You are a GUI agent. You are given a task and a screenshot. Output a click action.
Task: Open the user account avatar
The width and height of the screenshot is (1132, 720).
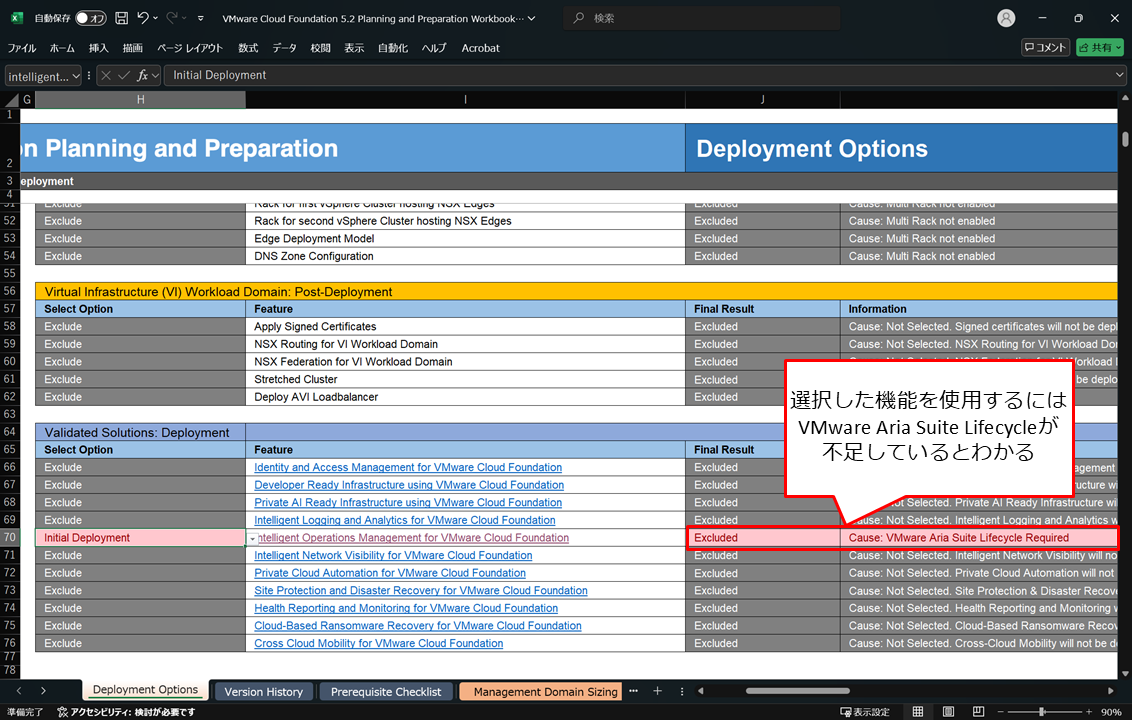pos(1006,18)
